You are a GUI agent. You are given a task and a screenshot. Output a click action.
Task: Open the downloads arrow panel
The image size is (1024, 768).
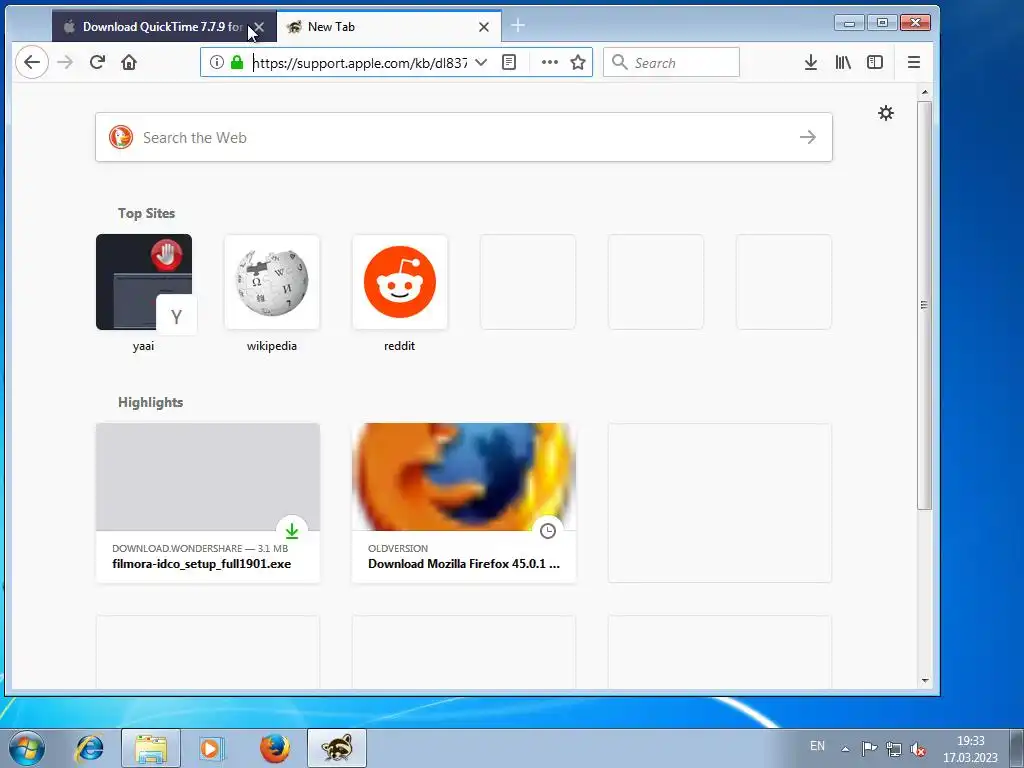tap(810, 63)
